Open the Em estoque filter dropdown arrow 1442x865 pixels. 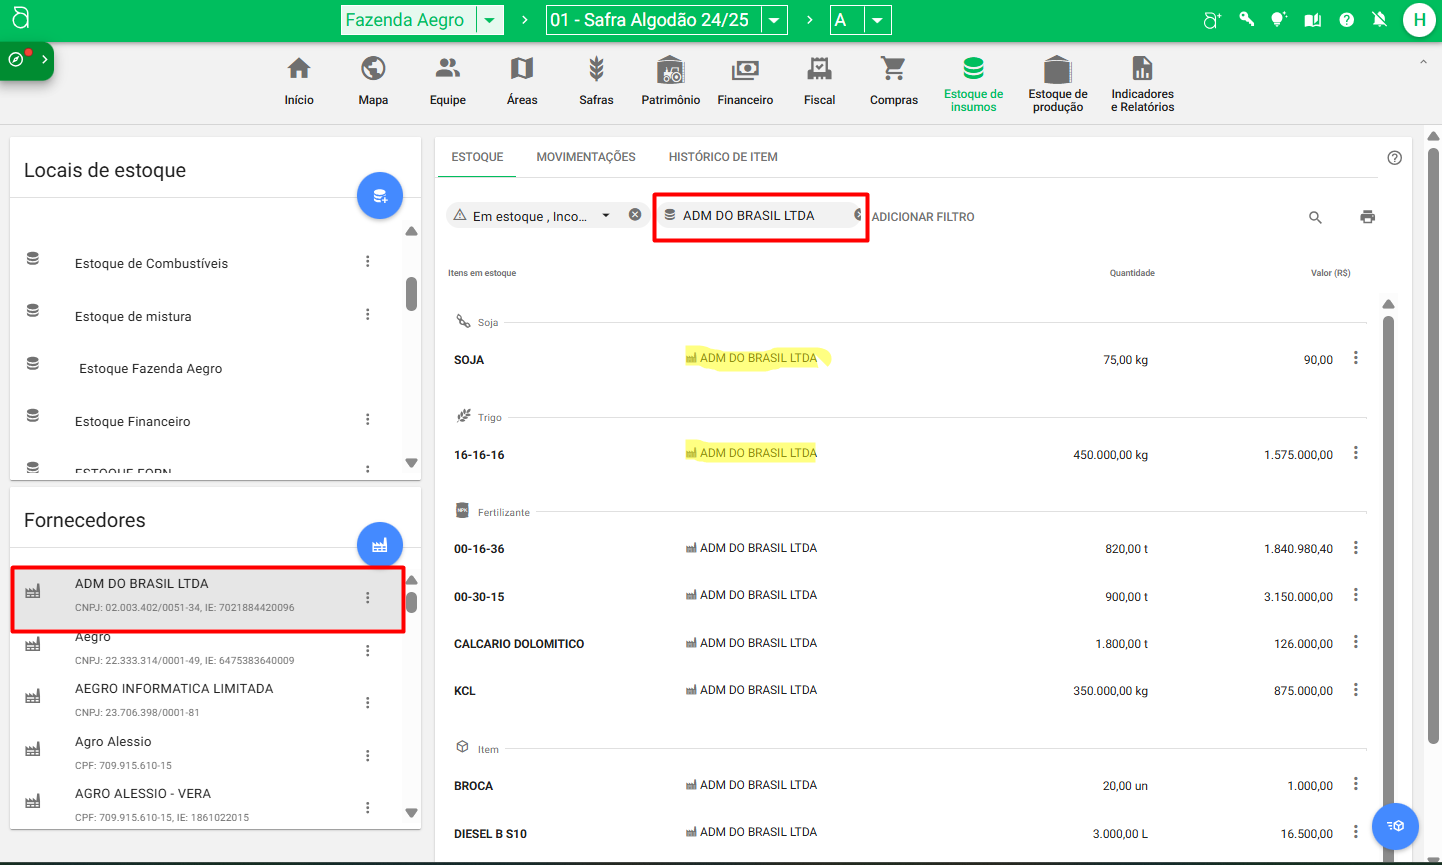tap(606, 215)
